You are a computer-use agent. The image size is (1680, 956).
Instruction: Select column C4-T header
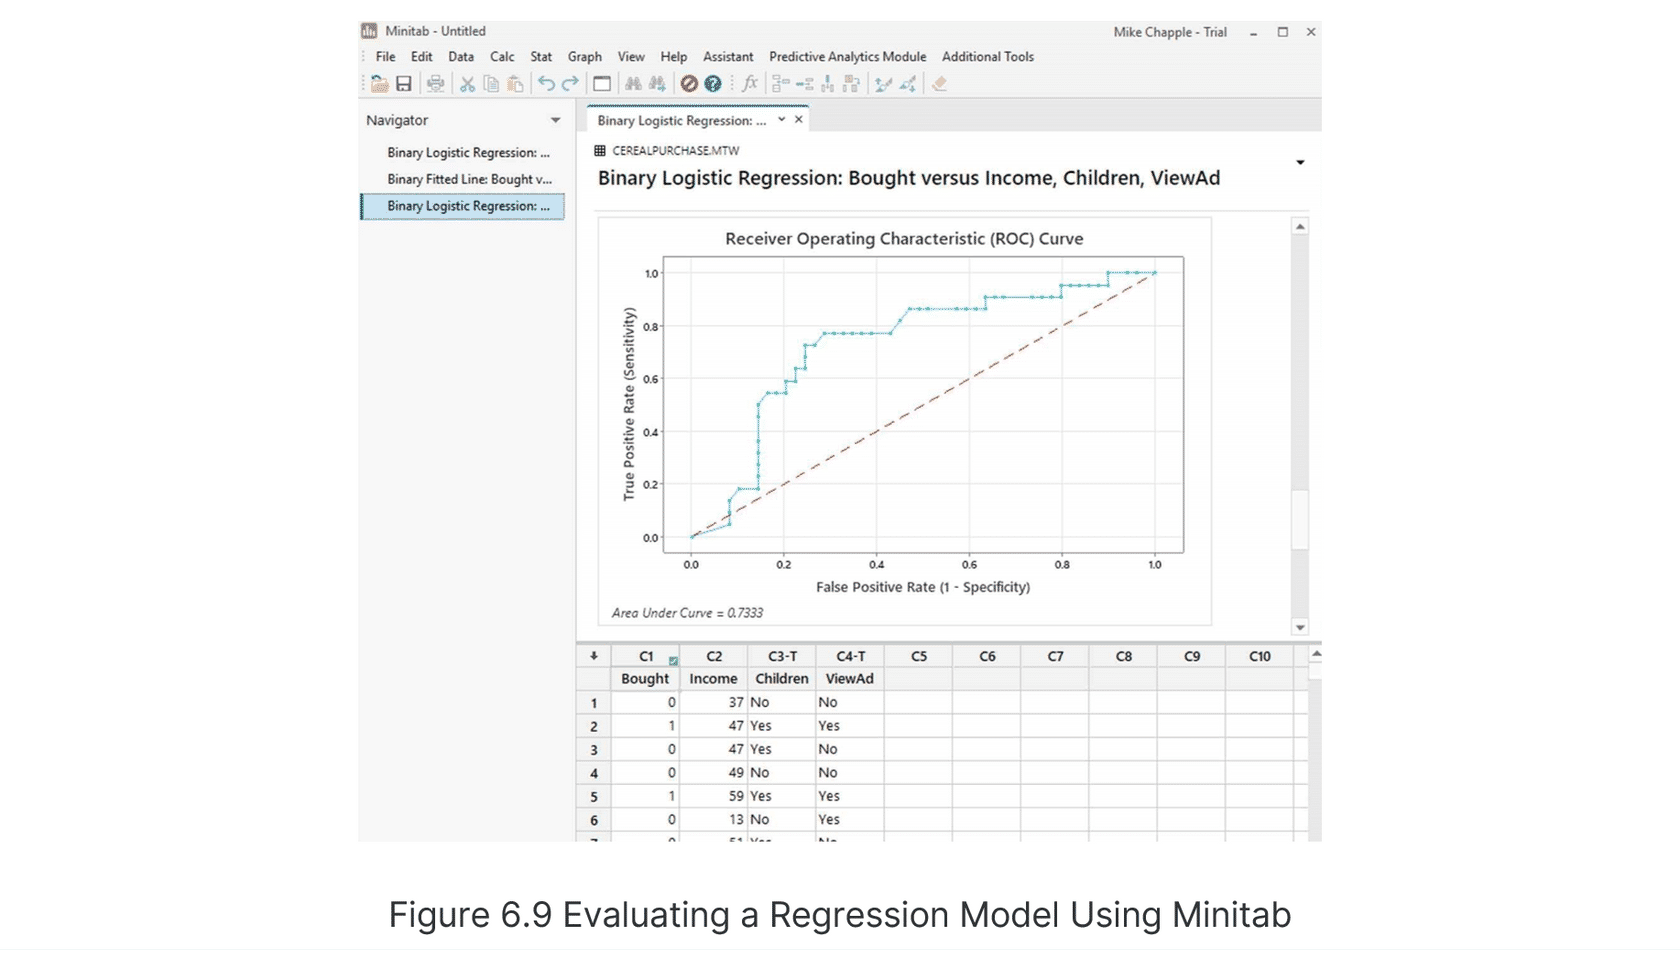point(850,656)
